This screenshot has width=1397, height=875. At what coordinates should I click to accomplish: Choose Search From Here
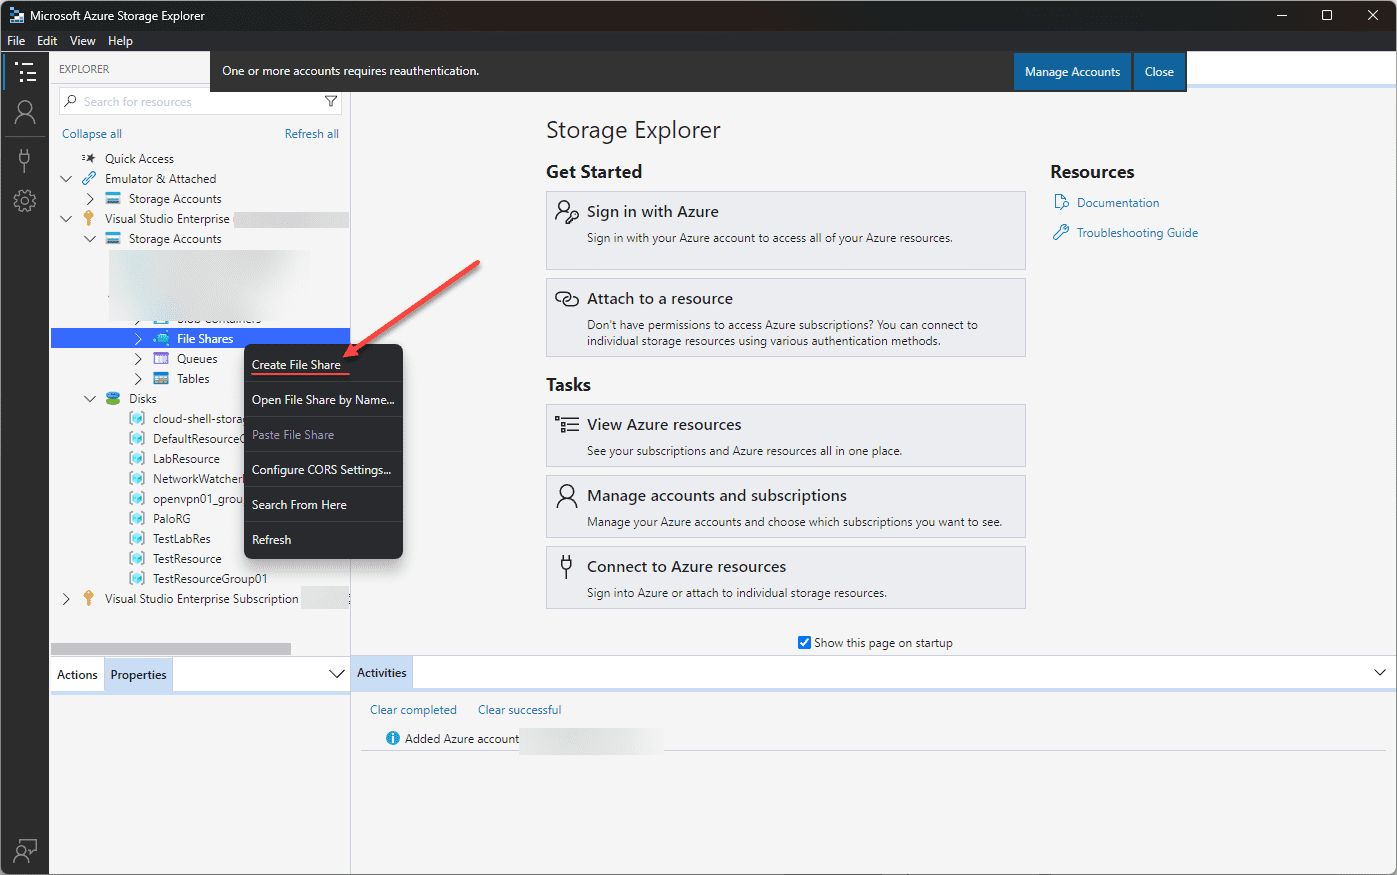point(324,504)
